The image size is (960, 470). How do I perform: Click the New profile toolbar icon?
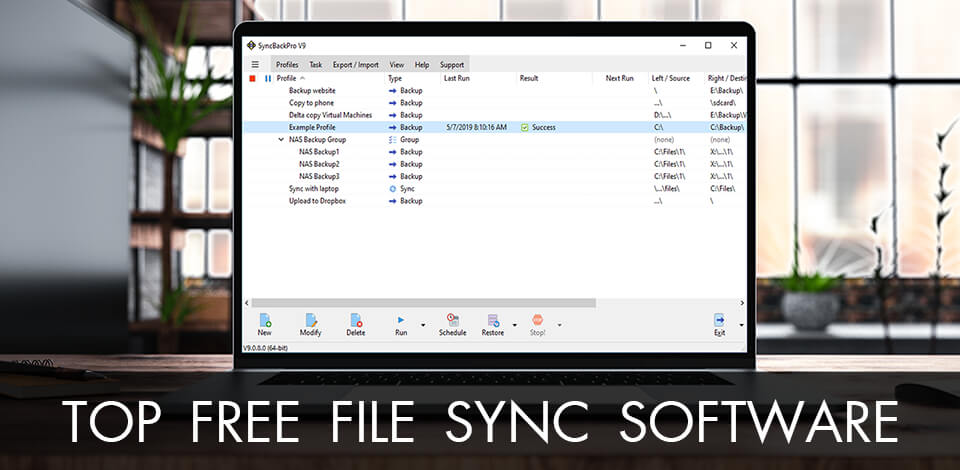(264, 320)
